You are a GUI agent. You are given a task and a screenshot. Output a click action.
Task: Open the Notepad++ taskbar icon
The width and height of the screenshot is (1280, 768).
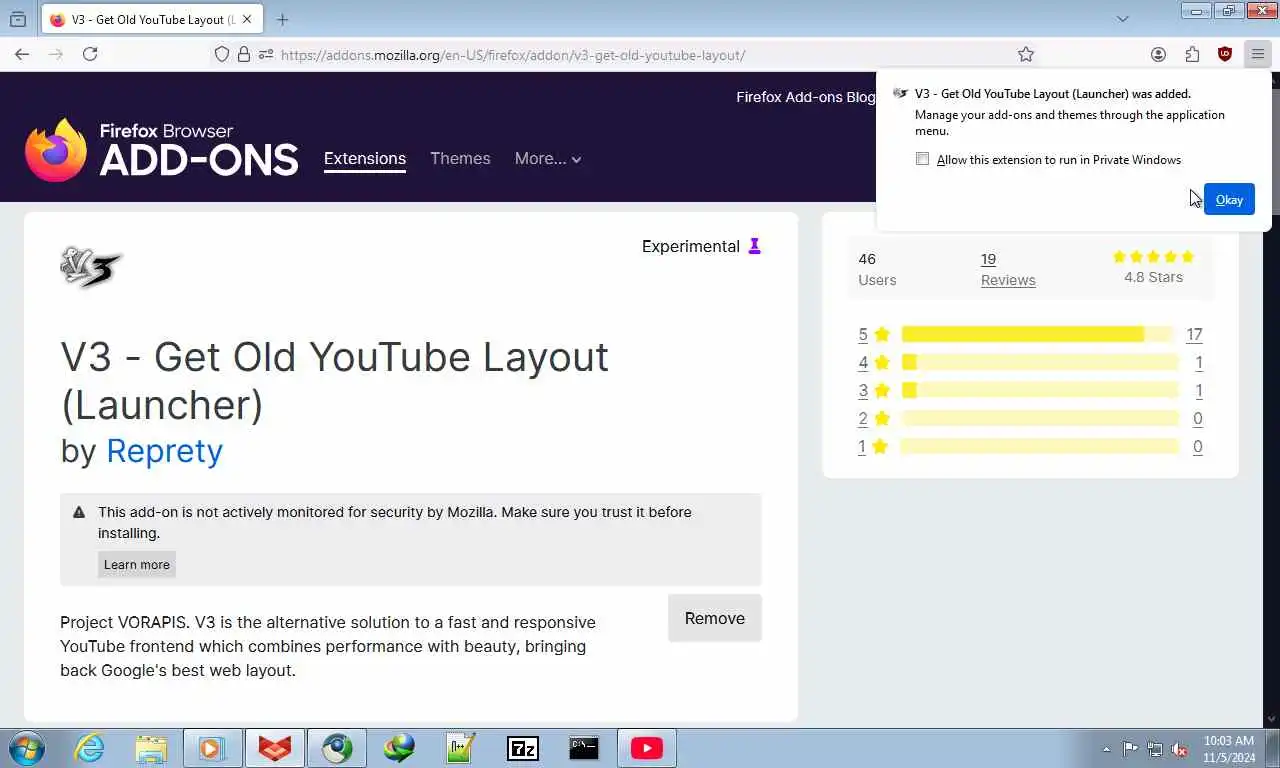coord(460,748)
